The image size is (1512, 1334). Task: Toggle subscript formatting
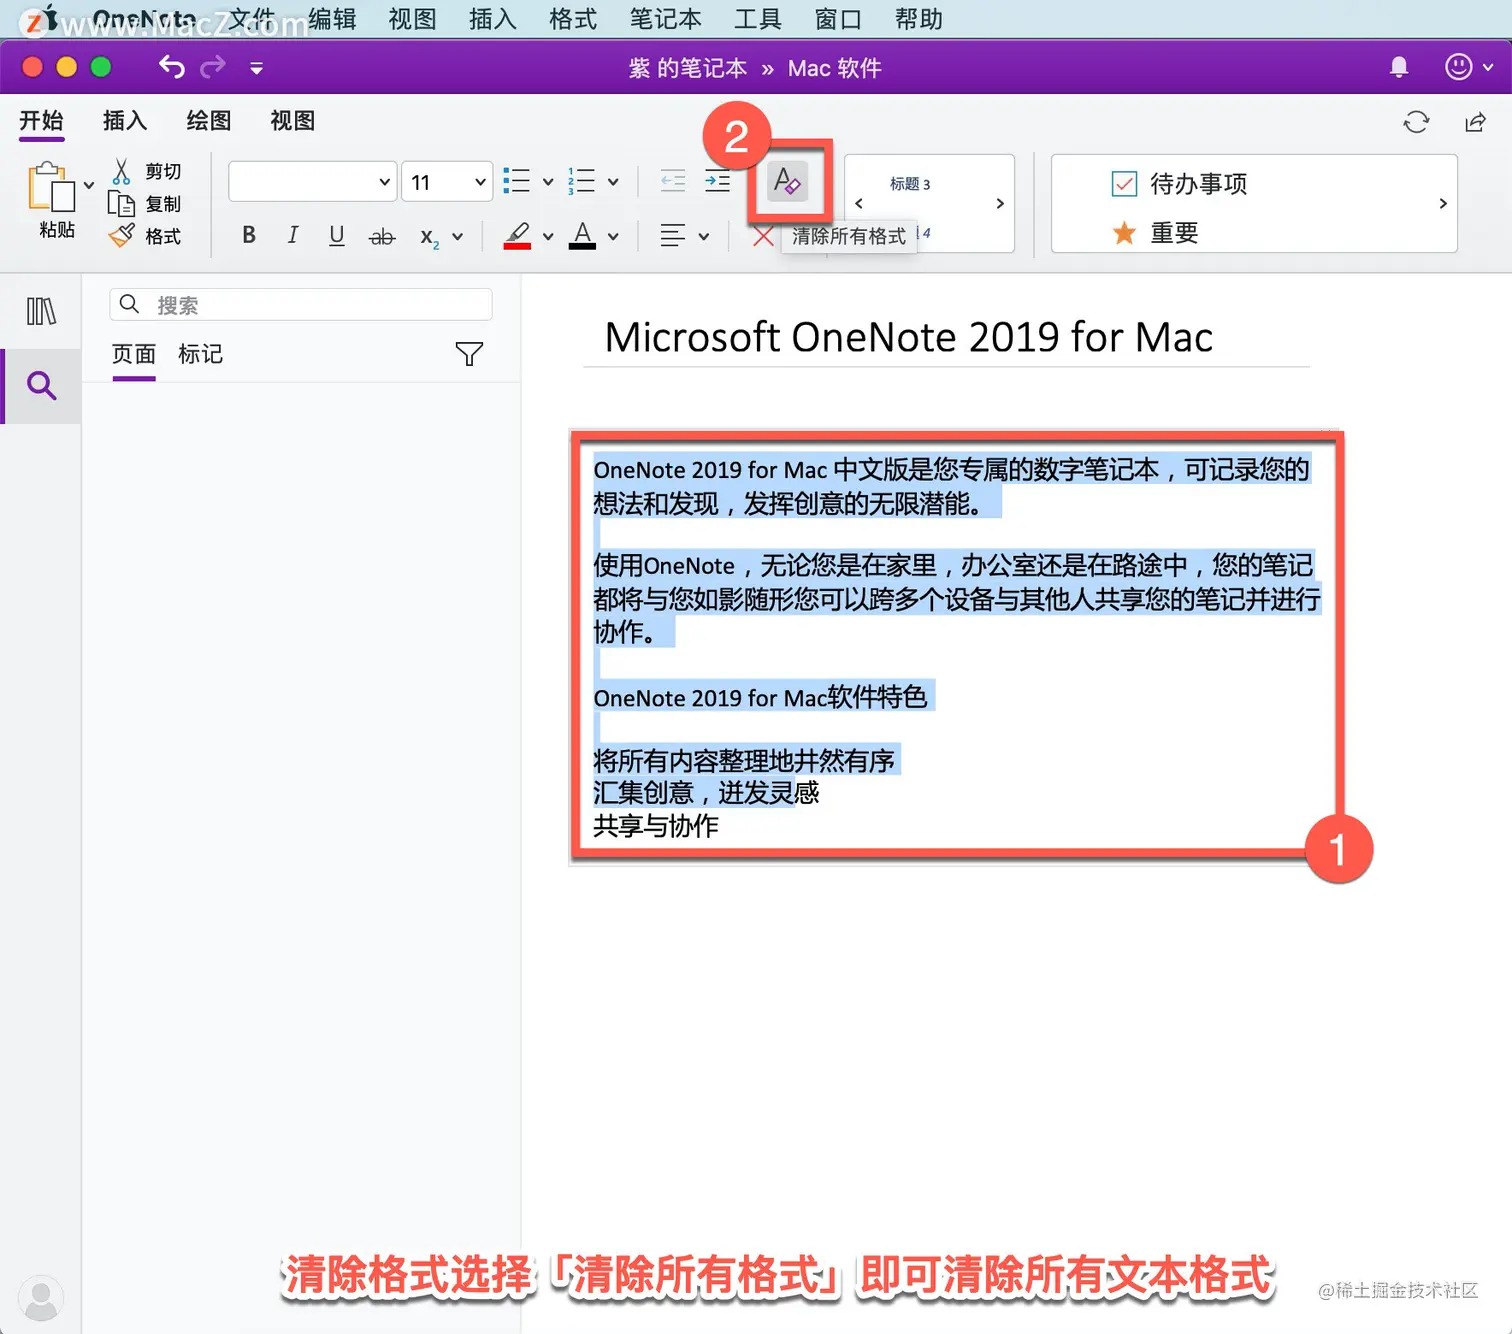(x=429, y=237)
